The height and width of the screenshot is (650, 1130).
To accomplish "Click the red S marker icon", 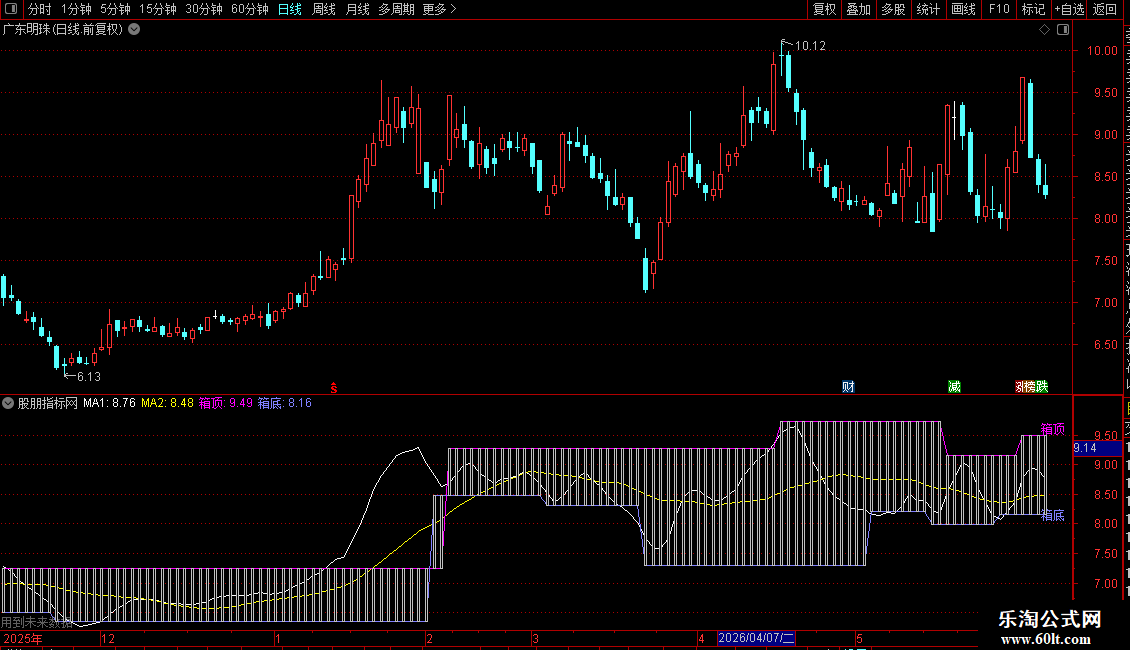I will tap(334, 388).
